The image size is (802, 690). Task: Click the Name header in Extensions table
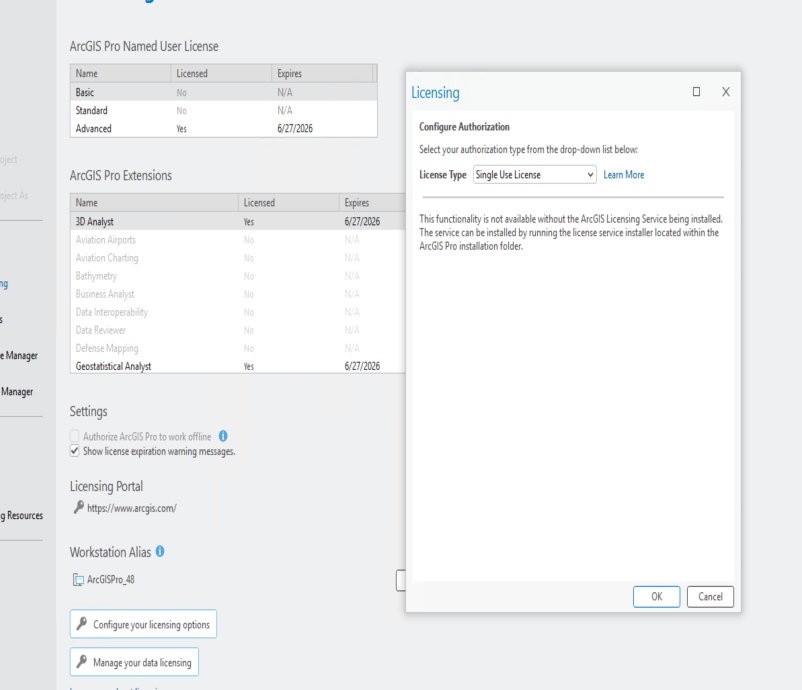[x=154, y=203]
